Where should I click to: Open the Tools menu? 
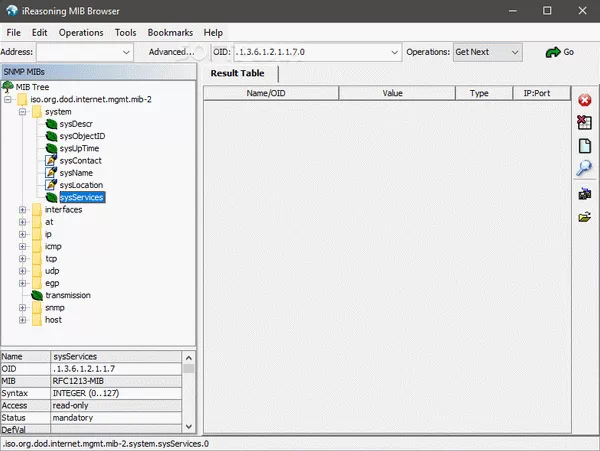(x=125, y=32)
